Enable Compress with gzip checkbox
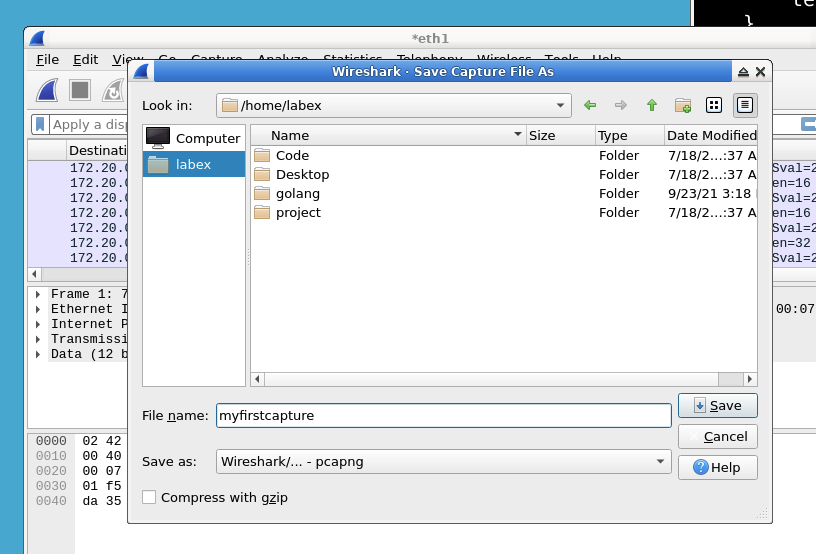 pyautogui.click(x=149, y=497)
